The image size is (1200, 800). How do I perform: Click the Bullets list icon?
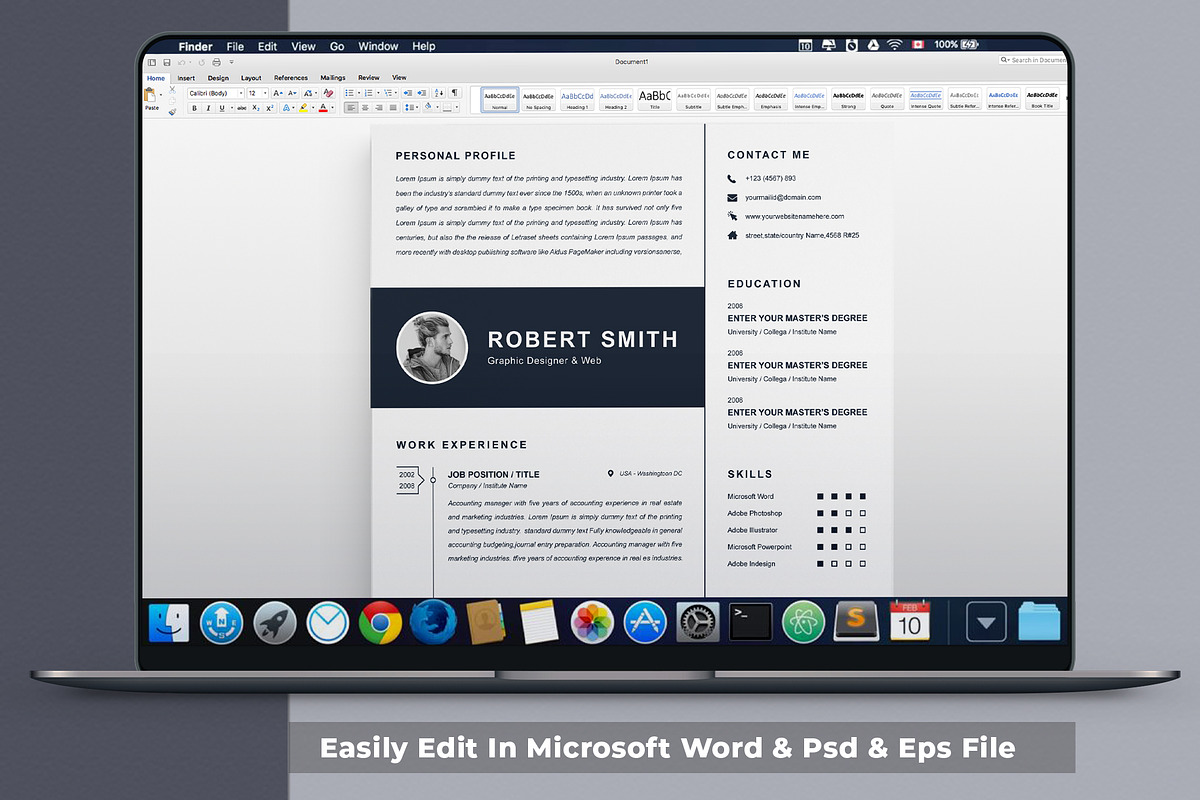click(x=350, y=93)
